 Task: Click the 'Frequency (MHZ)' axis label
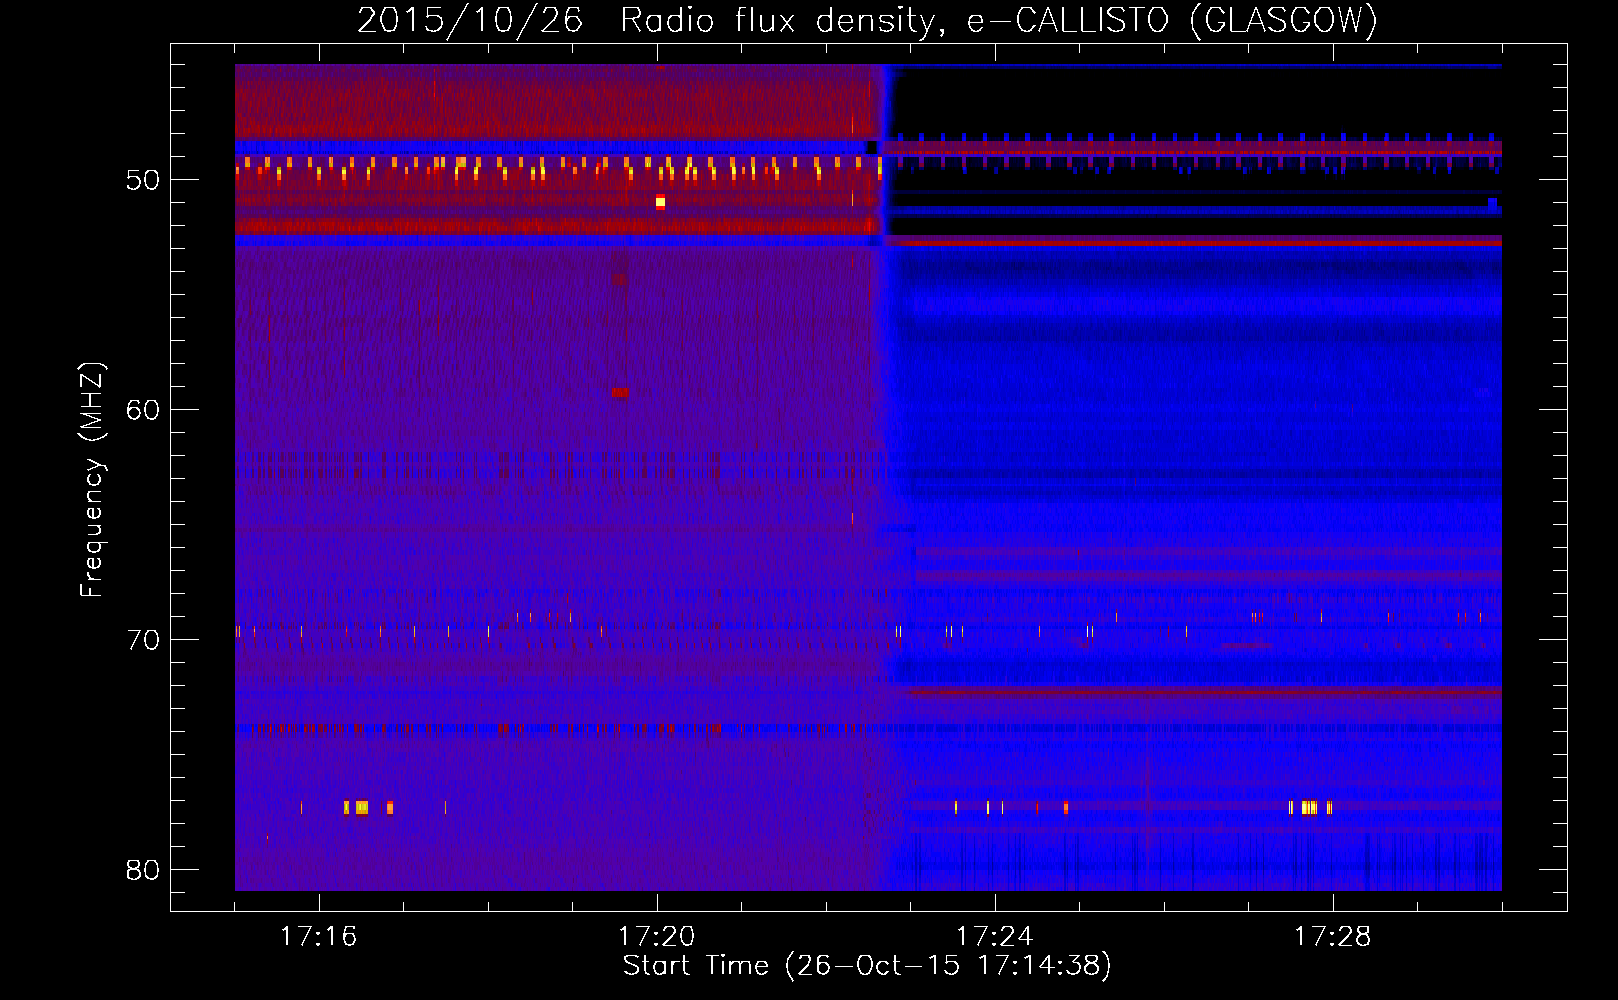(92, 479)
